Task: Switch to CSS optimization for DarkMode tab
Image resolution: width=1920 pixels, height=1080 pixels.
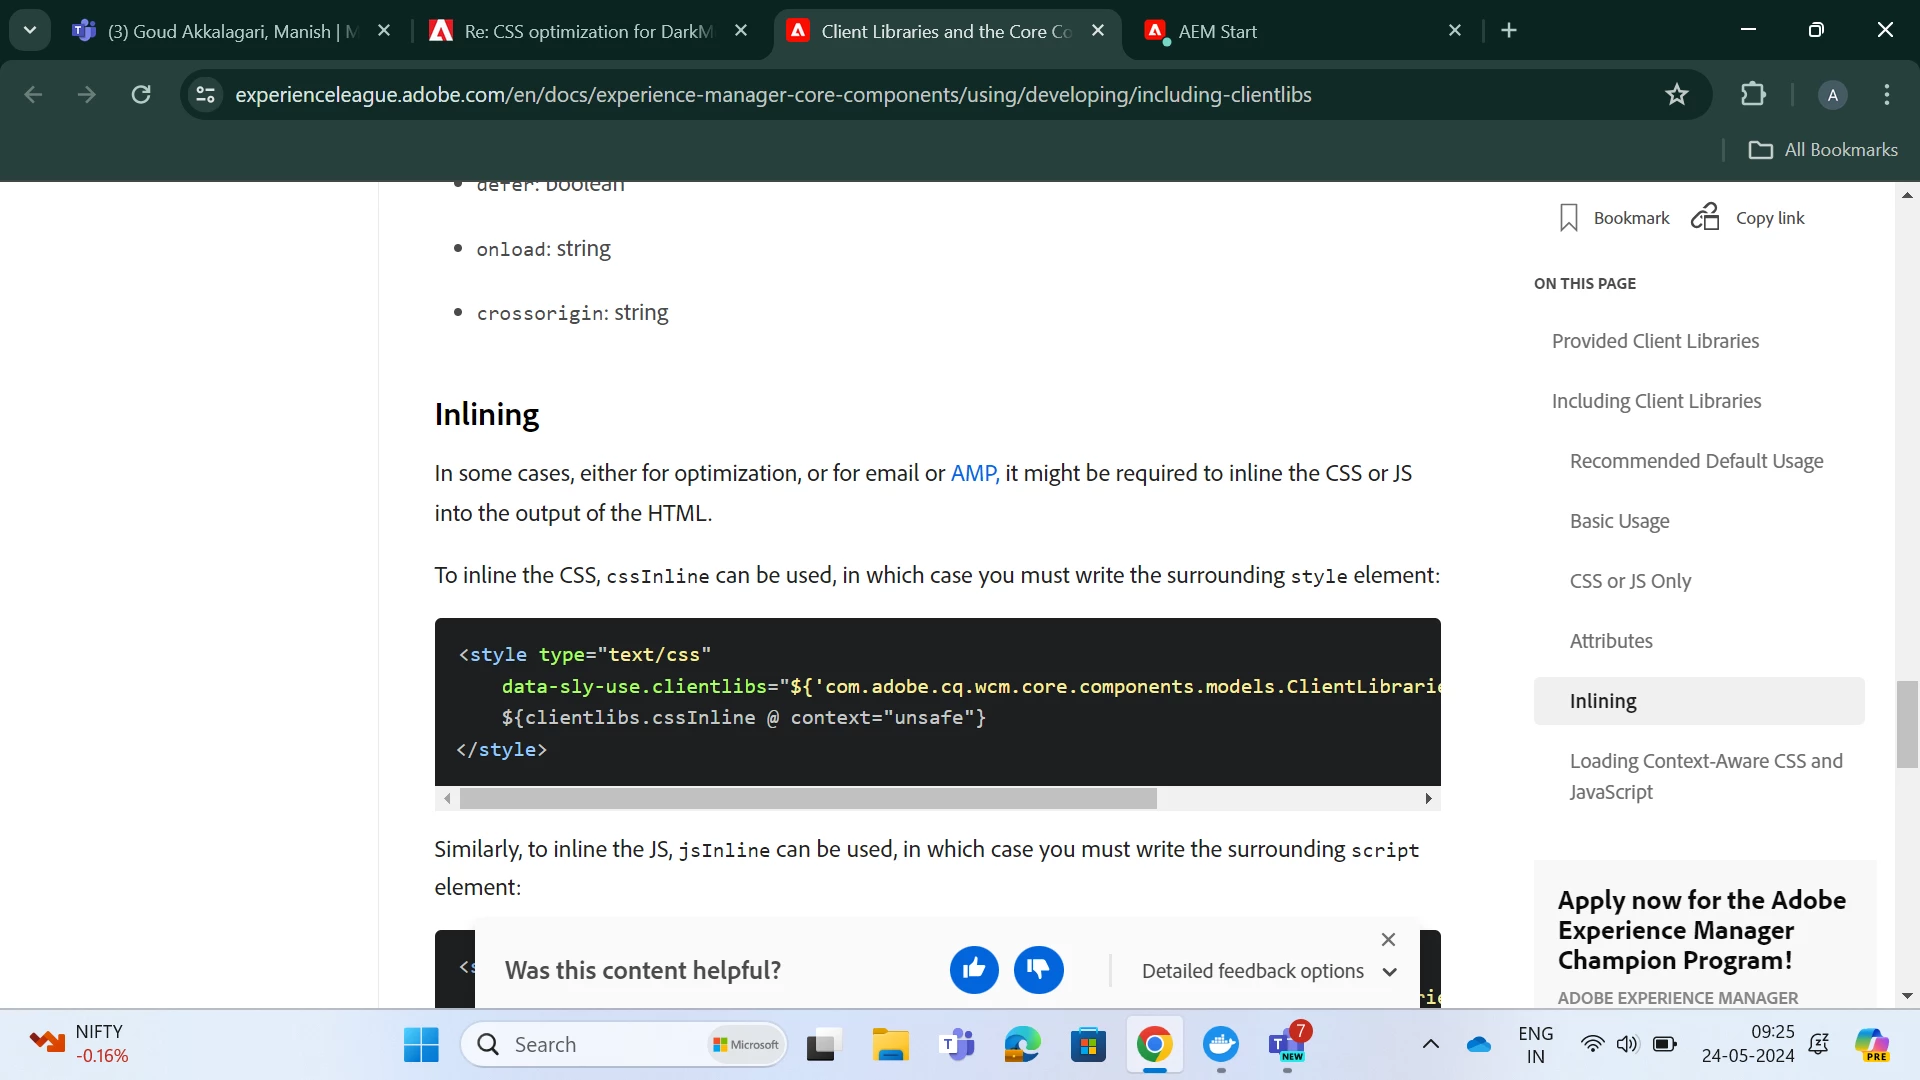Action: tap(588, 31)
